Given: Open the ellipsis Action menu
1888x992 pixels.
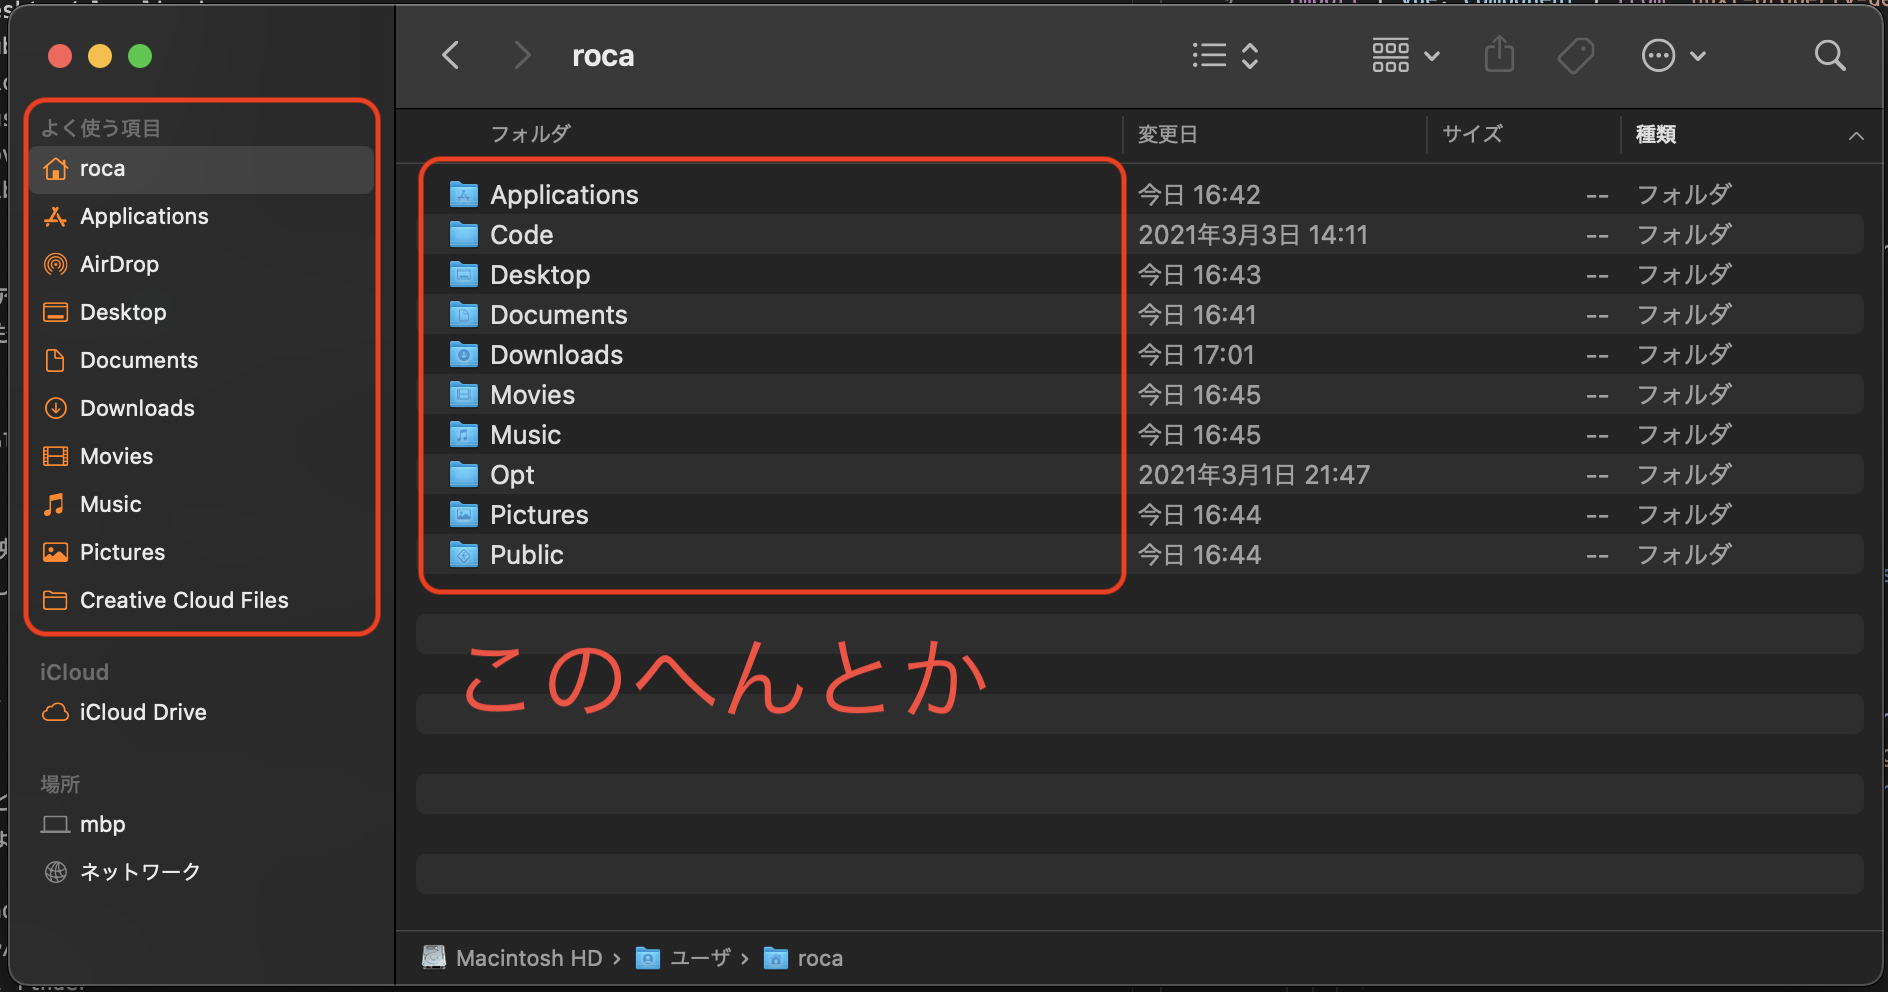Looking at the screenshot, I should point(1673,56).
